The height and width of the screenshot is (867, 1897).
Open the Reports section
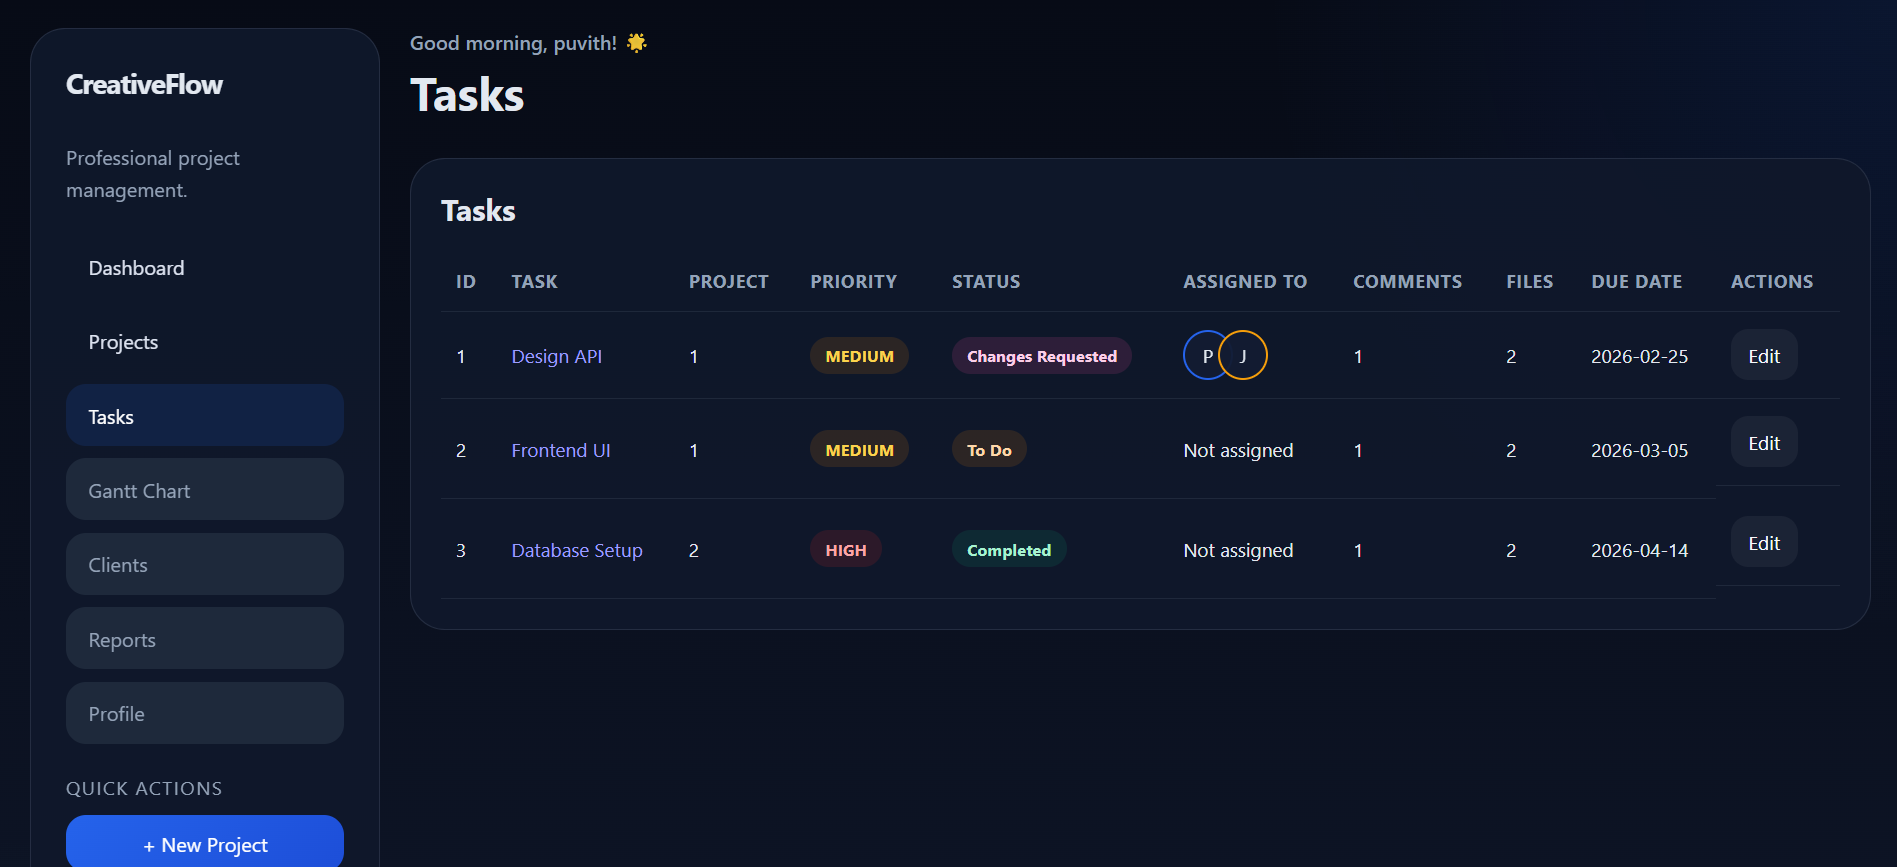(205, 638)
